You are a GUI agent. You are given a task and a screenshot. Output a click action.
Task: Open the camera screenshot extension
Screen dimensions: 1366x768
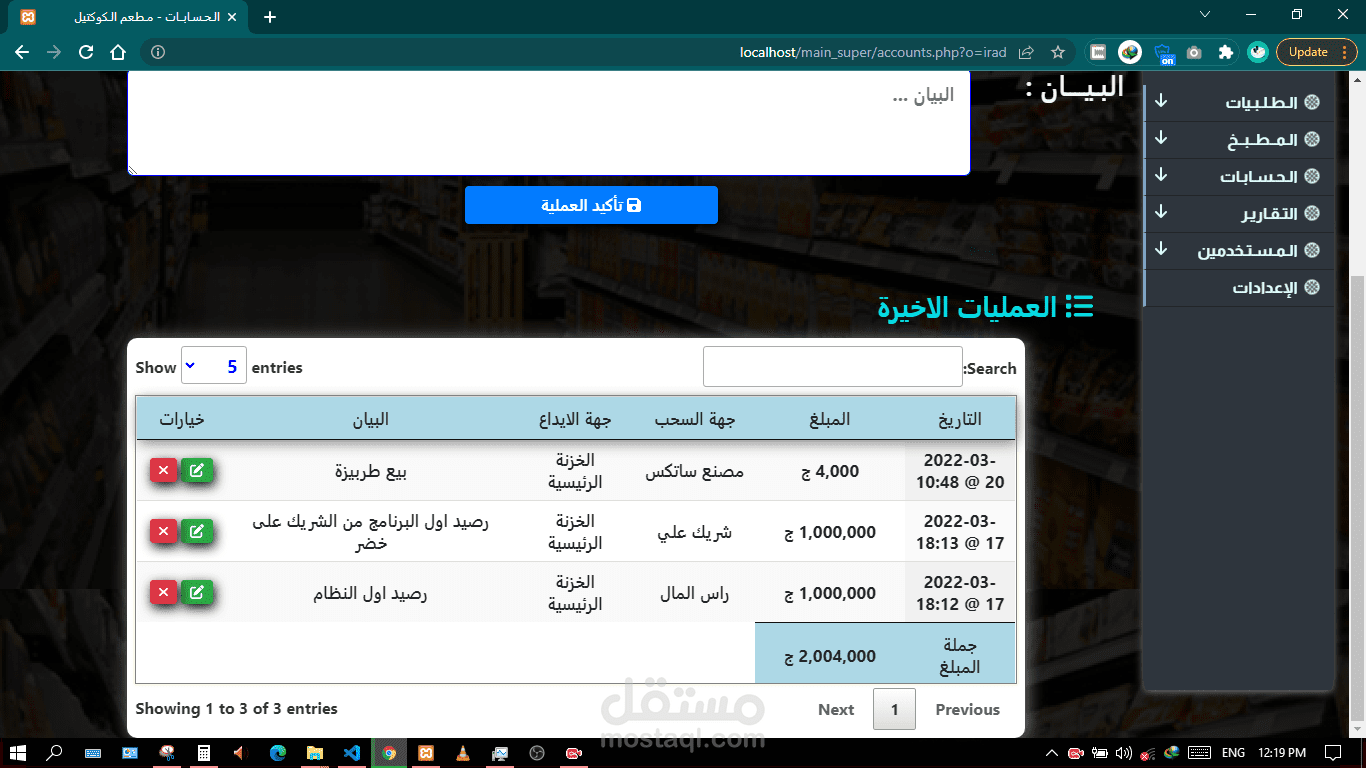click(x=1194, y=52)
